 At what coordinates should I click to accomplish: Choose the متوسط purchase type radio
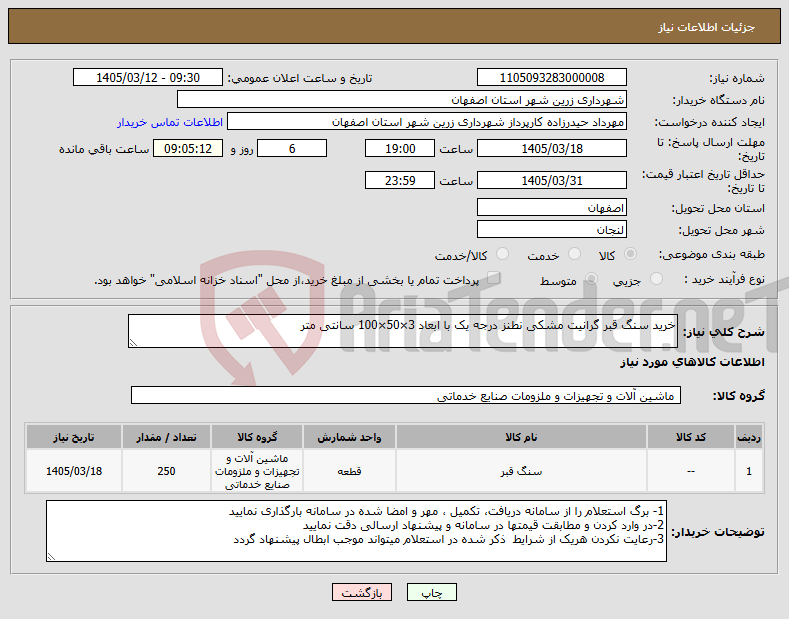pos(591,279)
